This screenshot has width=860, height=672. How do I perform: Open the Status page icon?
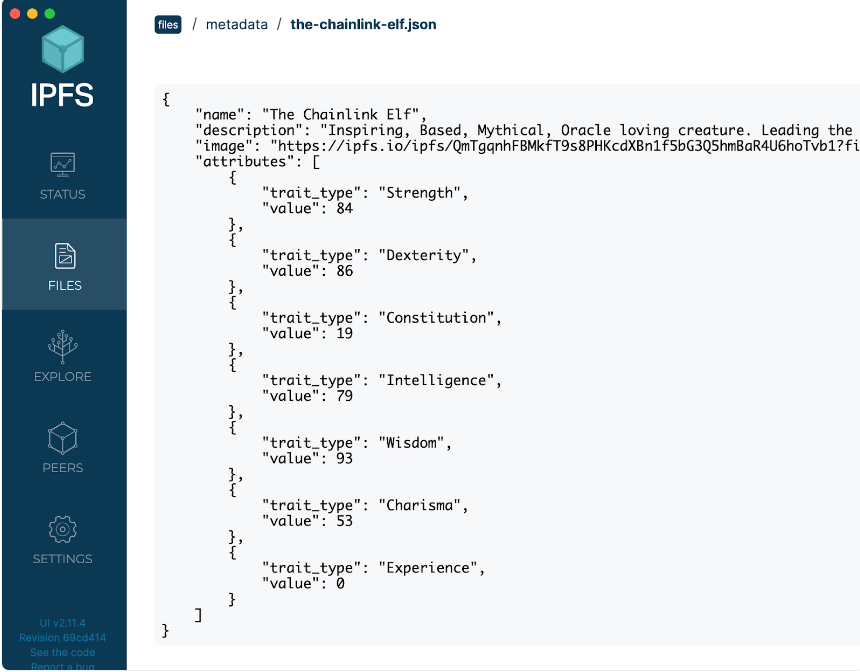(63, 164)
